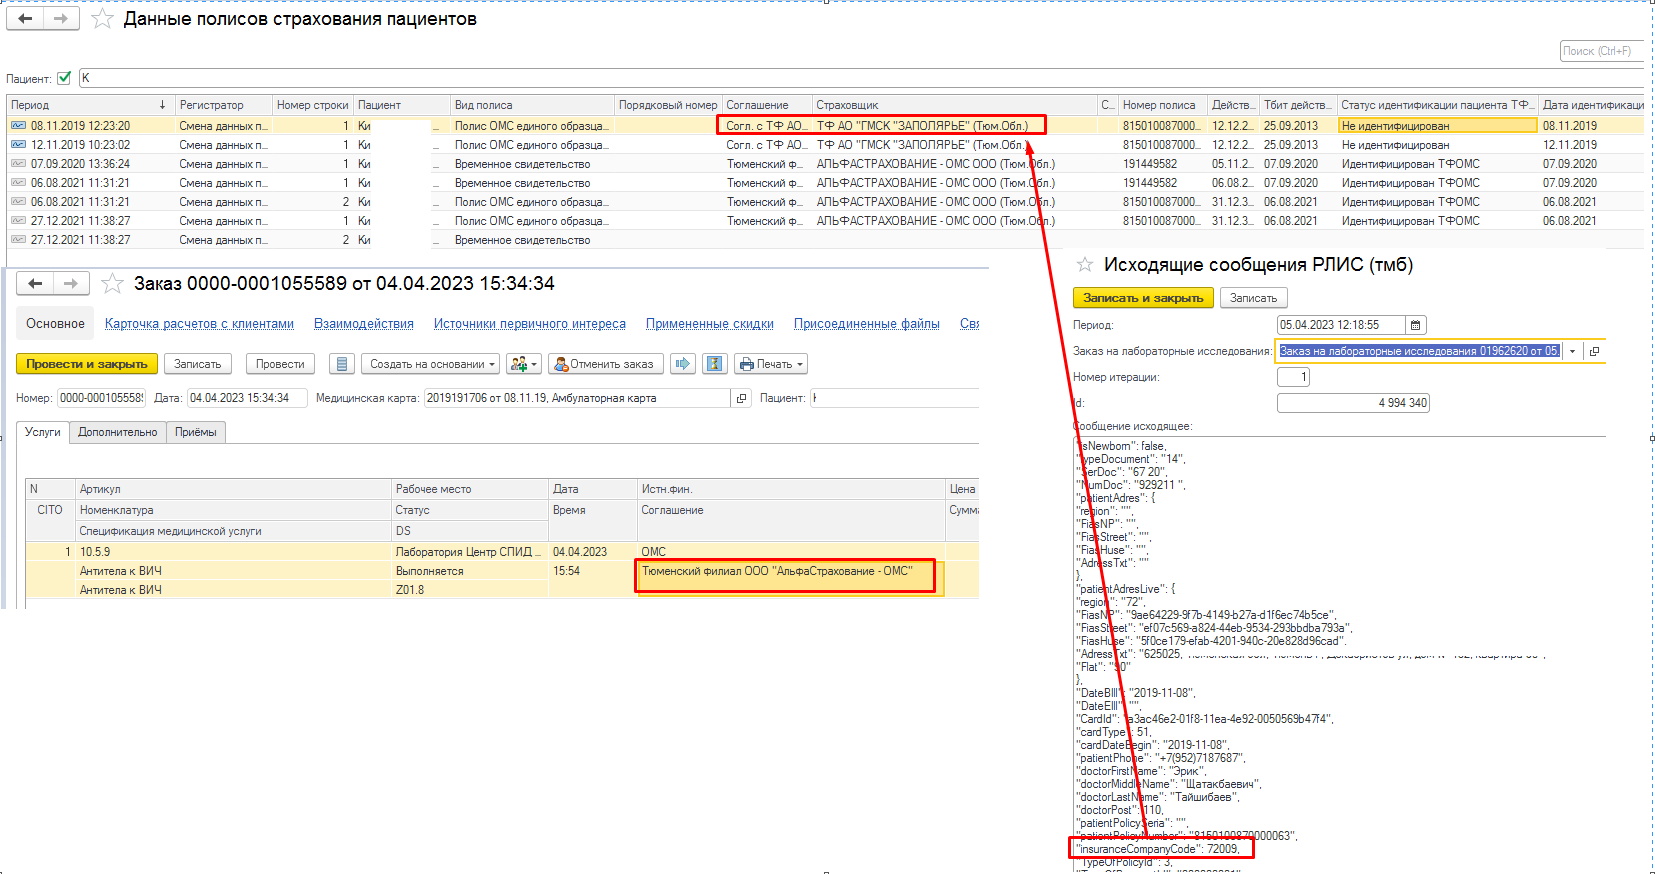Click the hourglass icon in the order toolbar
Viewport: 1655px width, 874px height.
tap(714, 364)
